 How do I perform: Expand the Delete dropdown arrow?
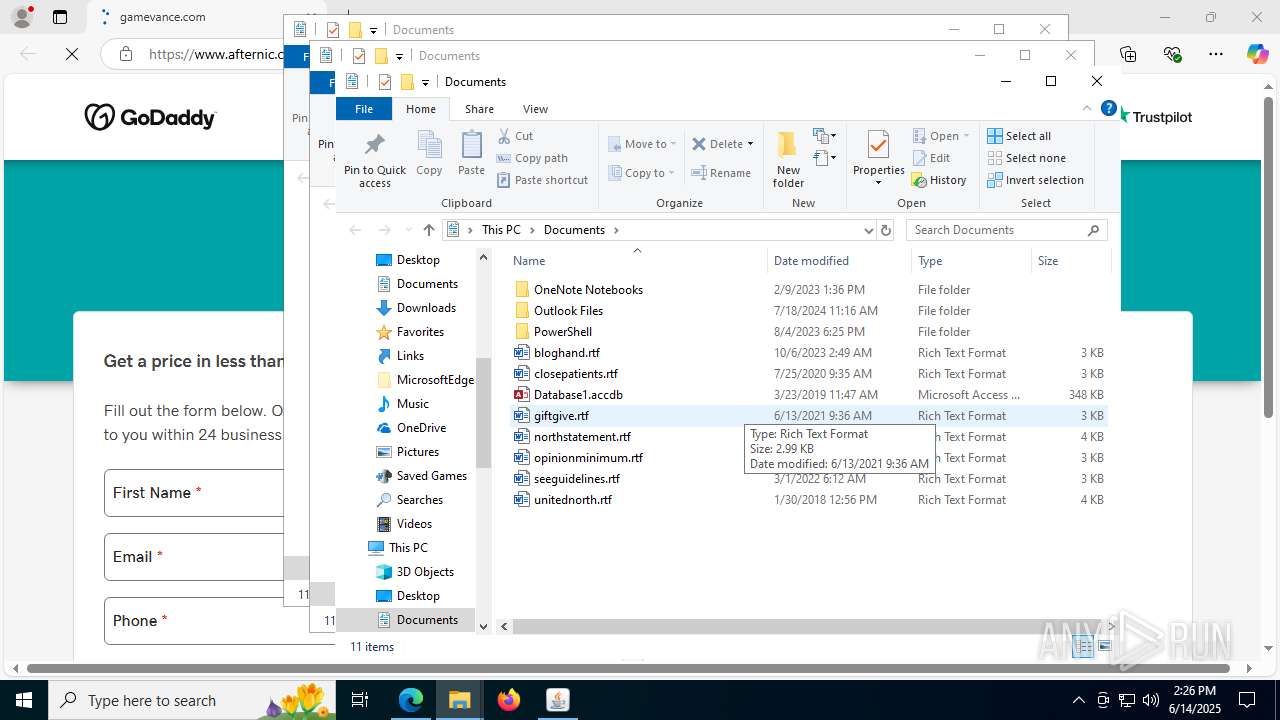coord(750,144)
